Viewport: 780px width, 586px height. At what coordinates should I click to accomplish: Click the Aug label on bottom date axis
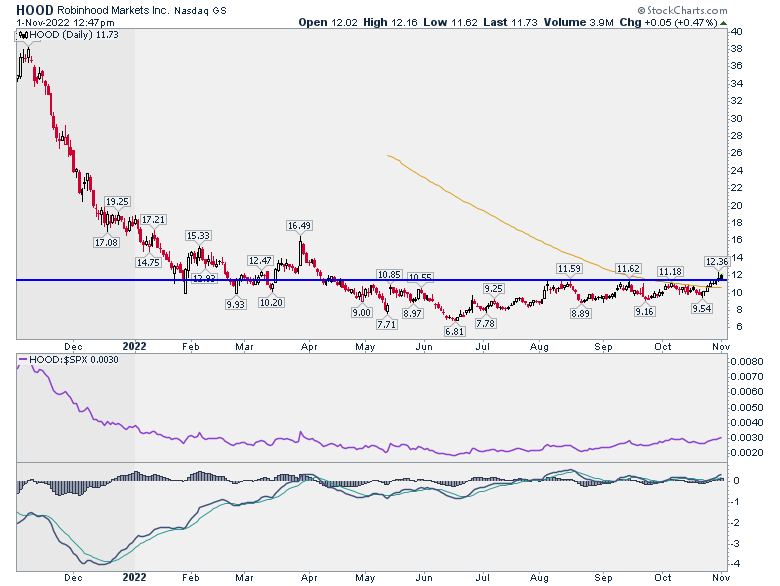point(539,578)
